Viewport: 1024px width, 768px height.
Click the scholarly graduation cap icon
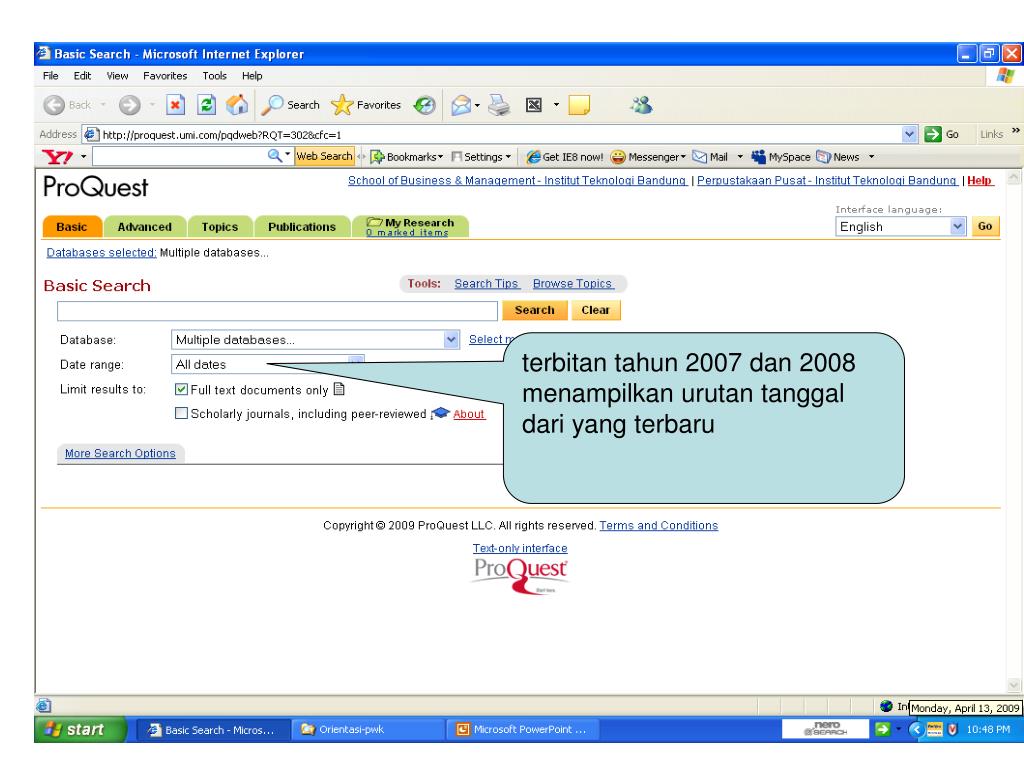coord(441,413)
